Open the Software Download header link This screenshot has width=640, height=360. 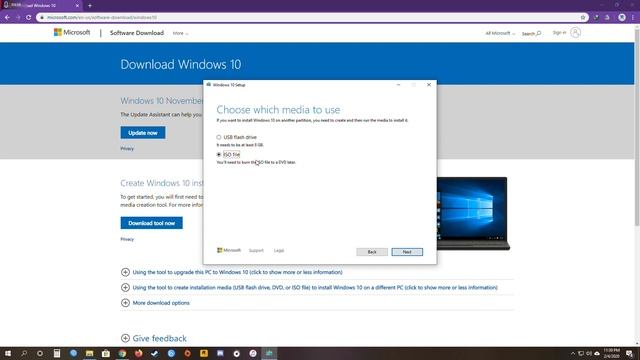pos(137,33)
